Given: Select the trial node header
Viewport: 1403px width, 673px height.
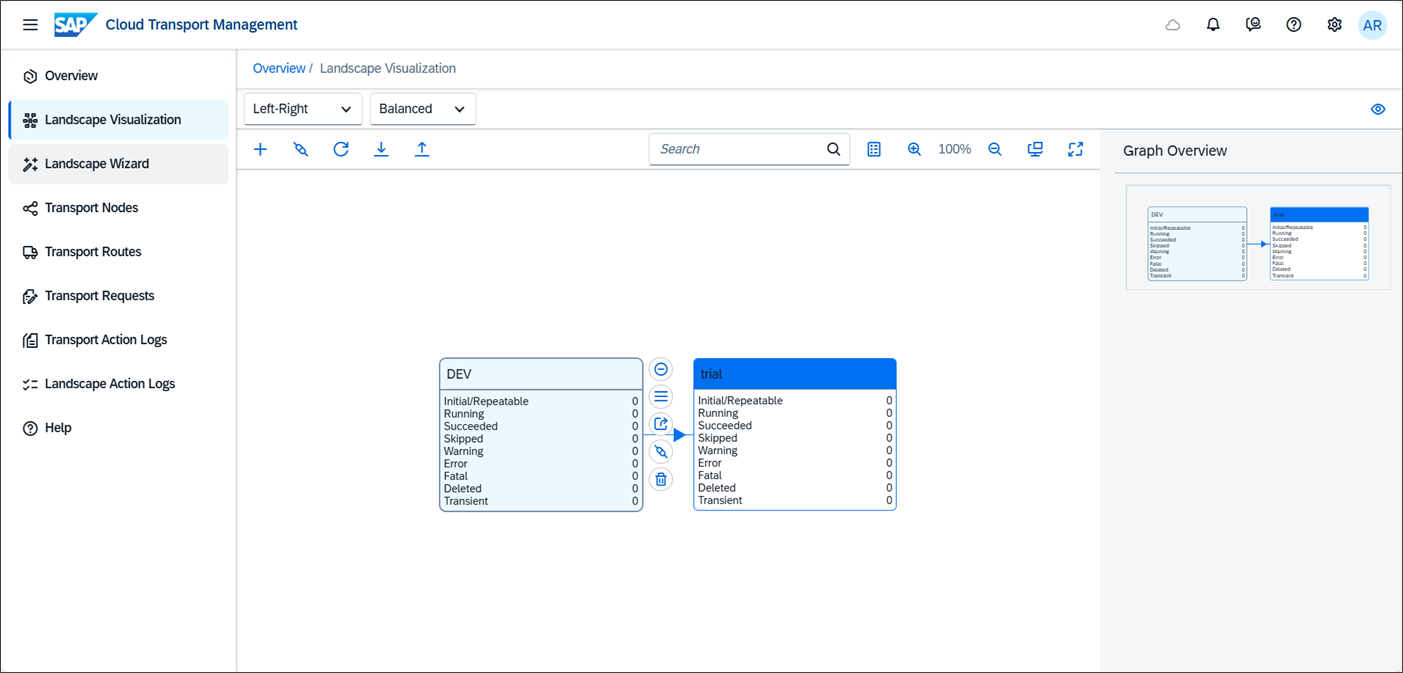Looking at the screenshot, I should (x=795, y=374).
